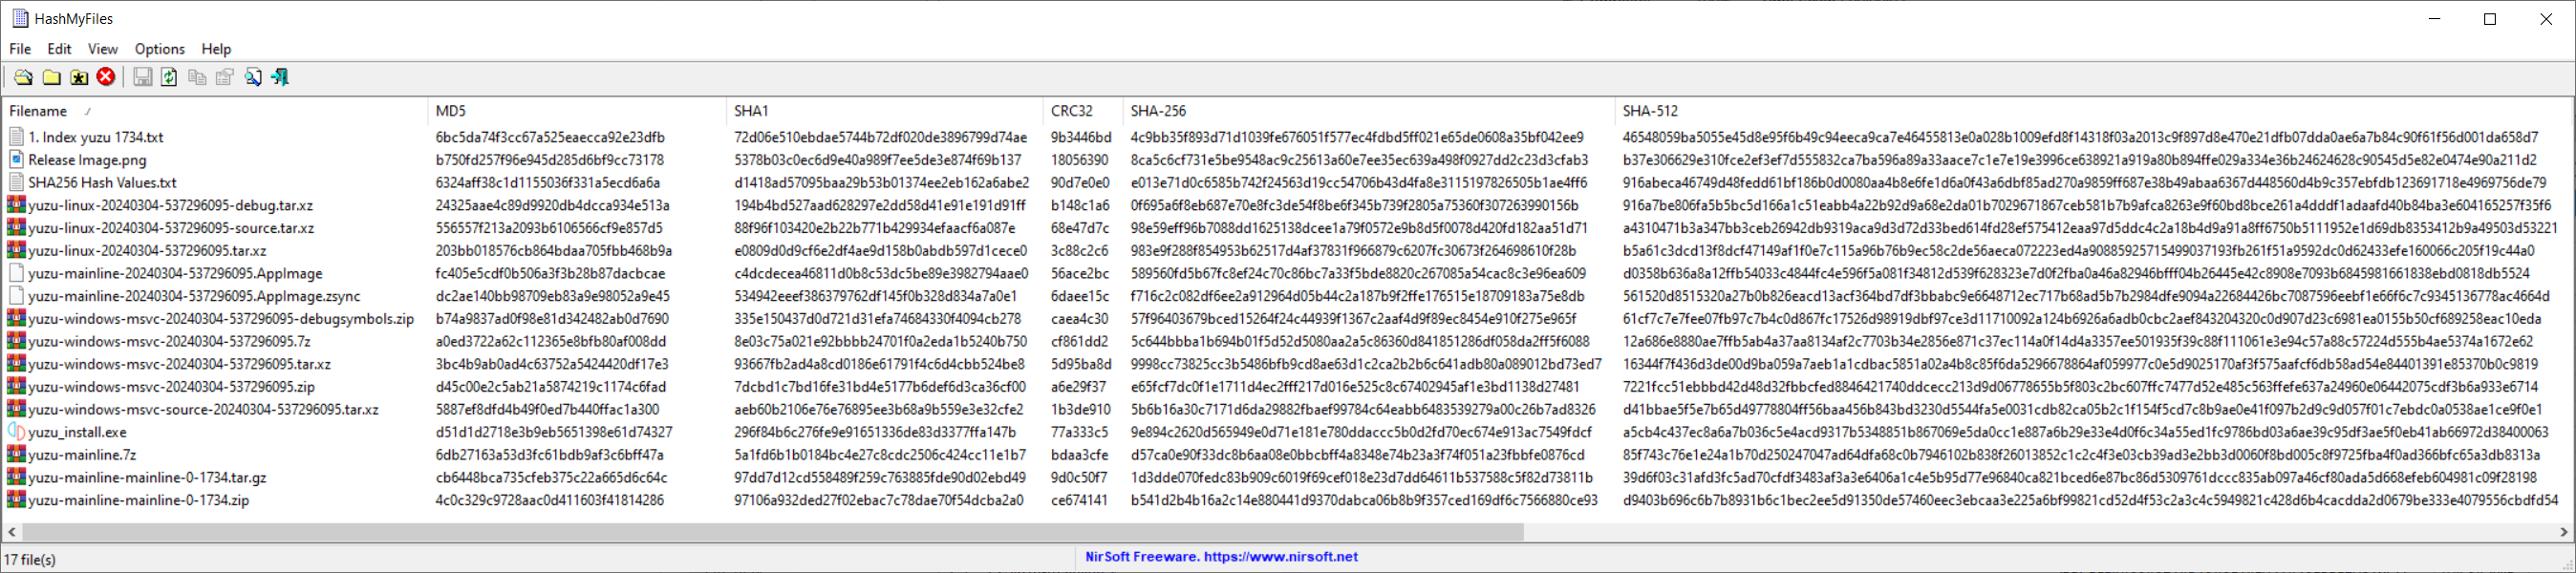Click the 17 file(s) status bar text
Screen dimensions: 2576x573
[x=30, y=560]
